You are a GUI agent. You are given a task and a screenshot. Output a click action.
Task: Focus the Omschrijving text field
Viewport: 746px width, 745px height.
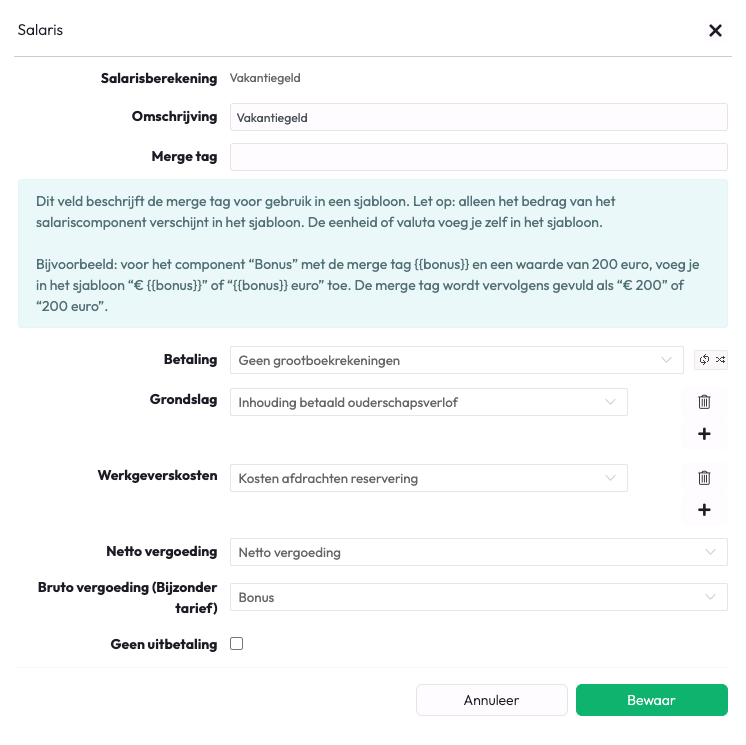478,117
